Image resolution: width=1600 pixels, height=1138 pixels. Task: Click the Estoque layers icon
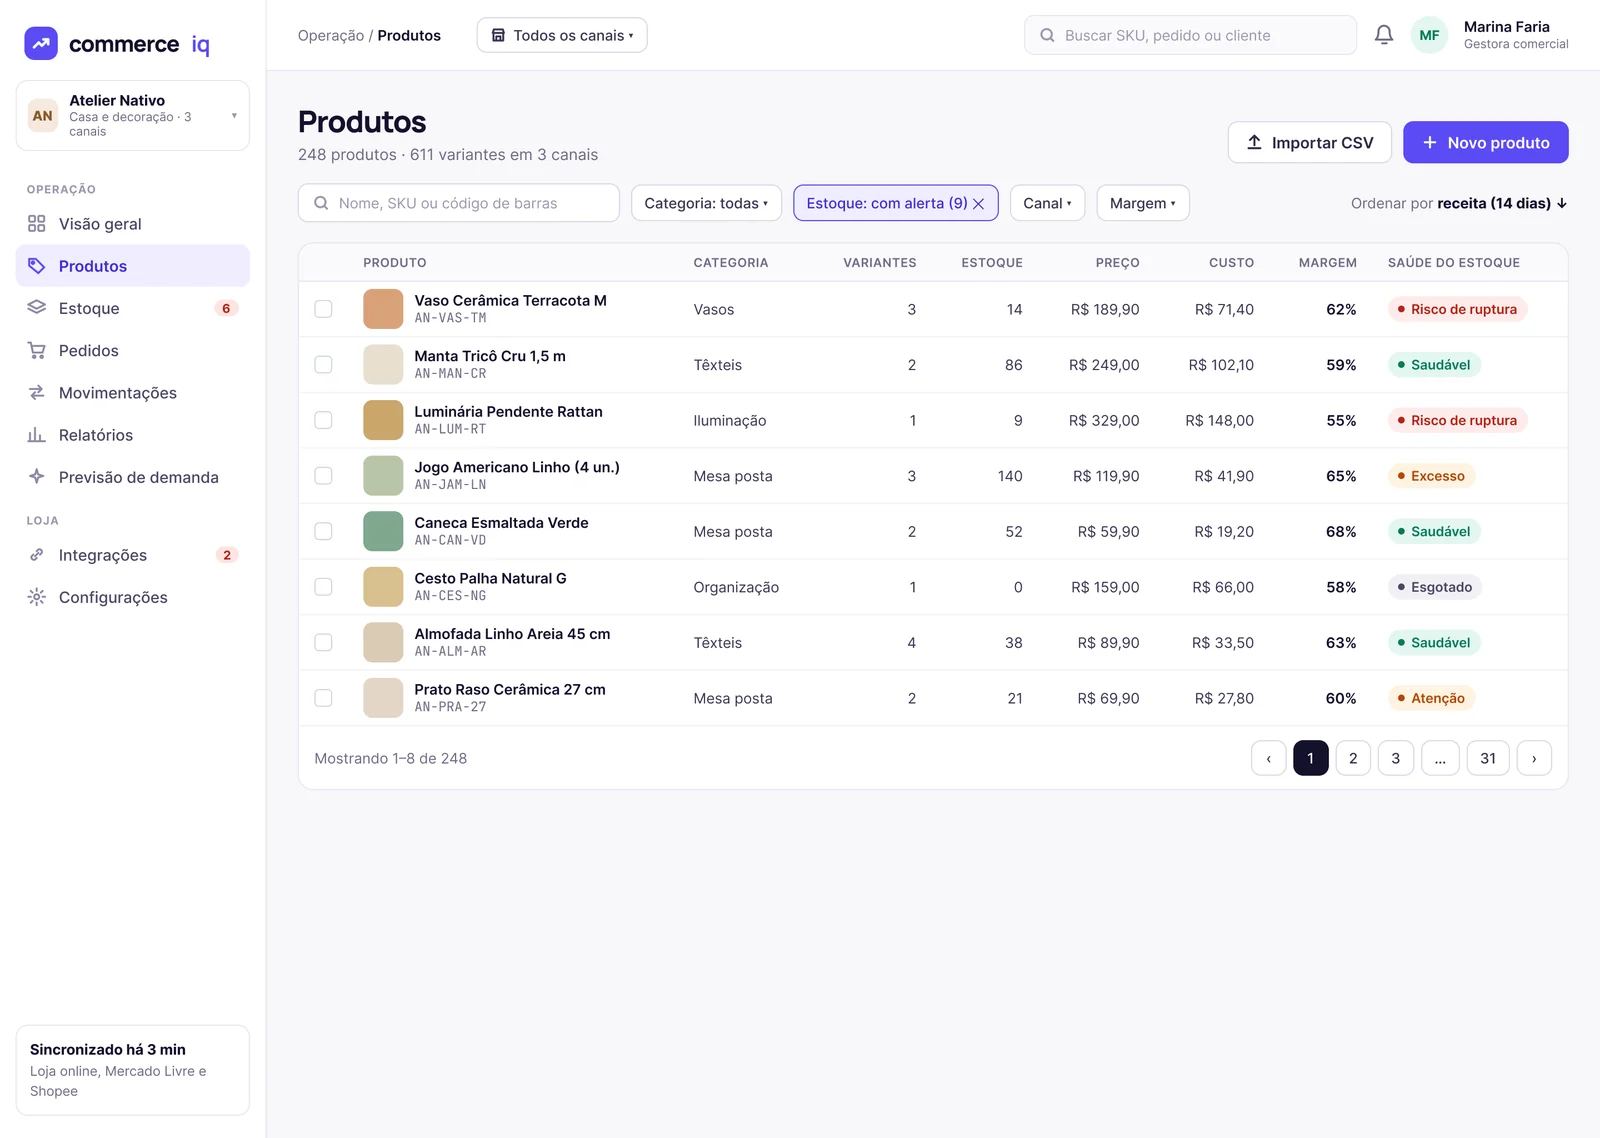coord(37,308)
